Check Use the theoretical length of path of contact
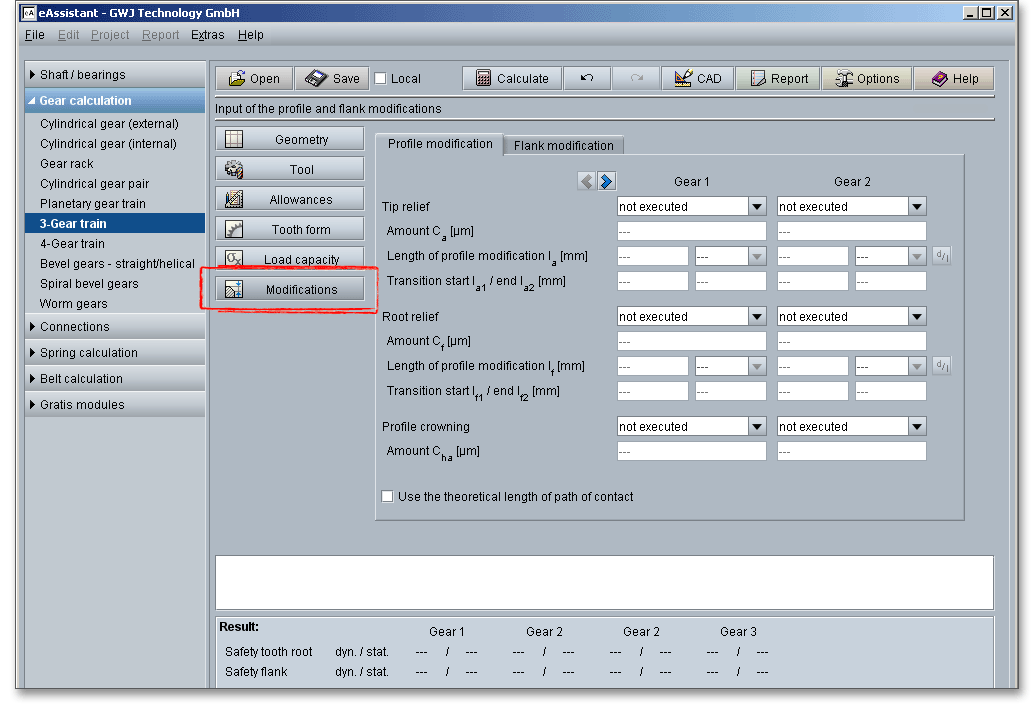 pyautogui.click(x=388, y=496)
